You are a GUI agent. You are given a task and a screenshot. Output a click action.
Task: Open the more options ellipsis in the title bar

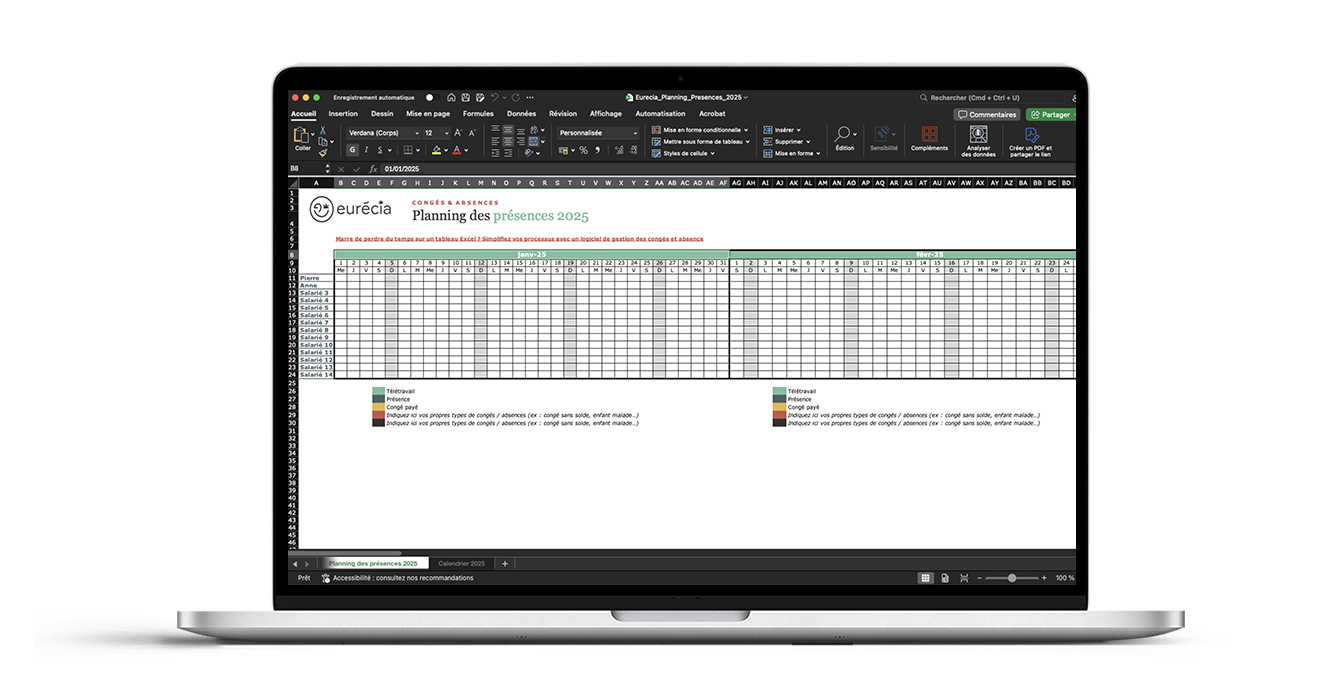pos(530,97)
